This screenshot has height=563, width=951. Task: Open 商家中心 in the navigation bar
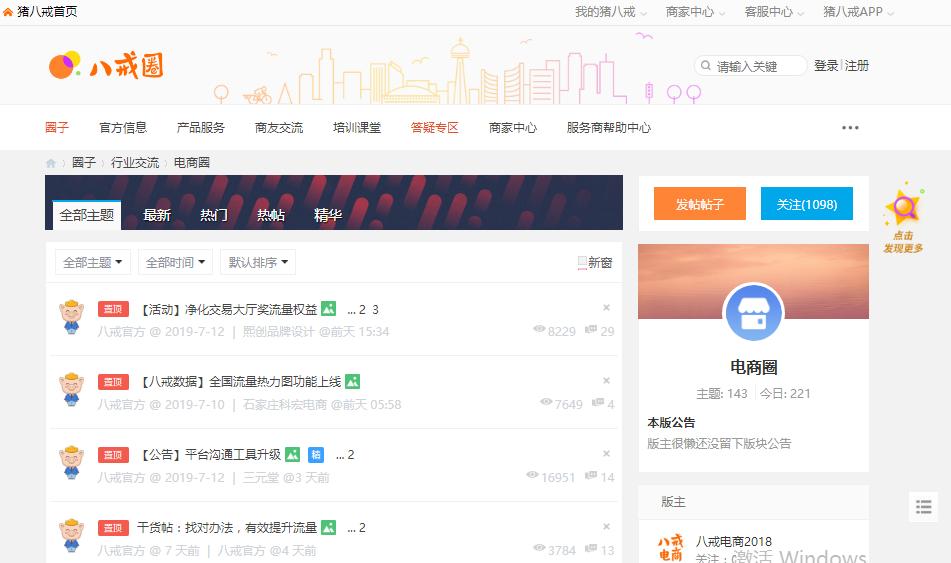(513, 127)
